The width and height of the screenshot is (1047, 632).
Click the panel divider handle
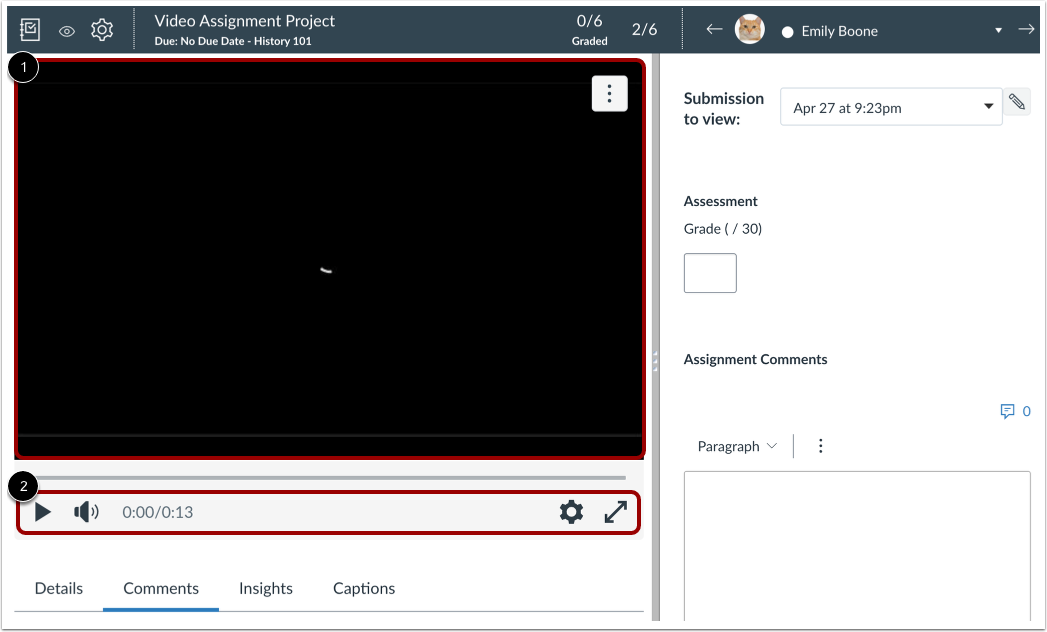coord(656,361)
